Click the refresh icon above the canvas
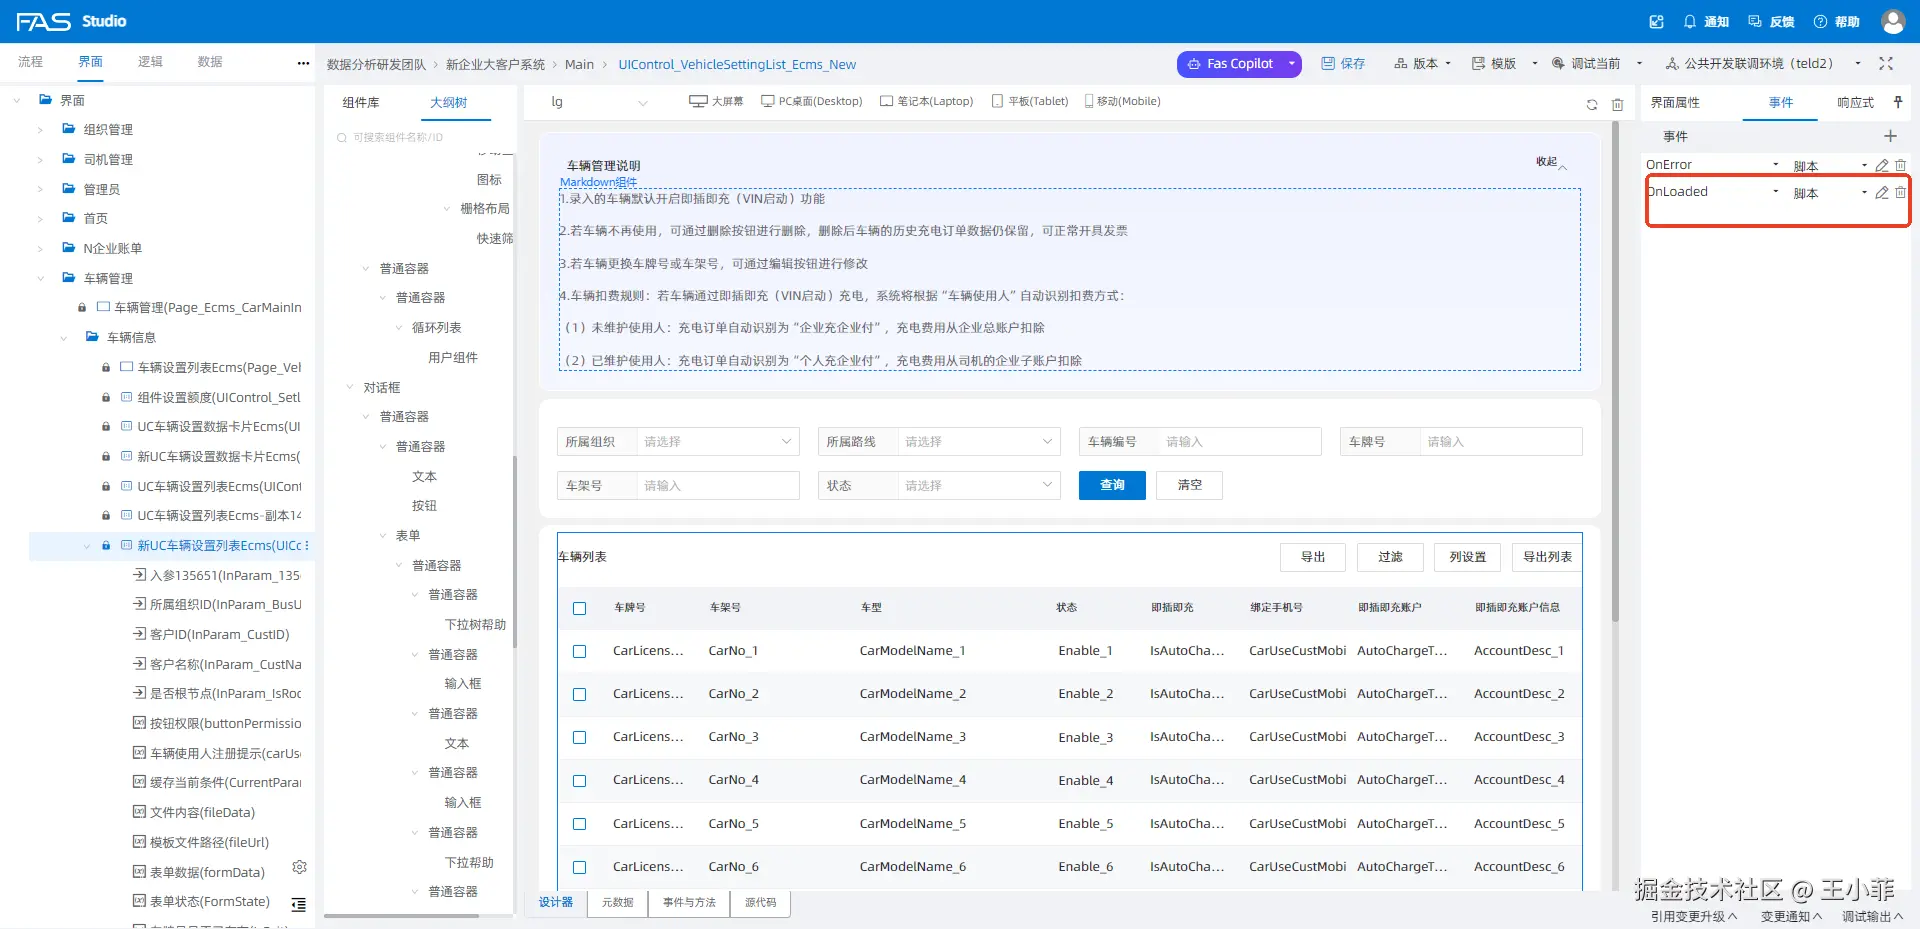Image resolution: width=1920 pixels, height=929 pixels. [x=1592, y=104]
